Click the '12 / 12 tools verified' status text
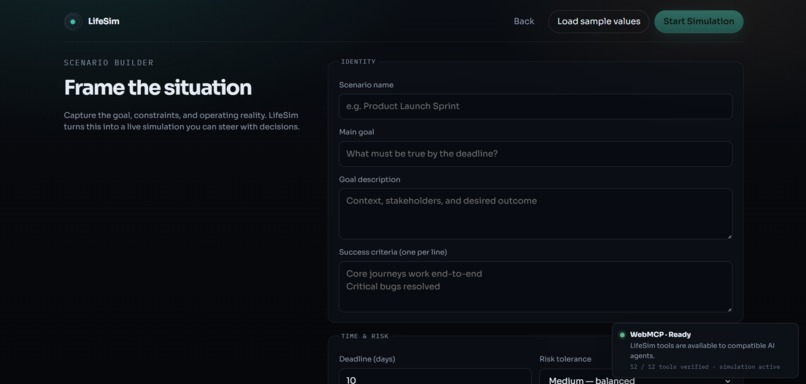The width and height of the screenshot is (806, 384). pos(705,367)
